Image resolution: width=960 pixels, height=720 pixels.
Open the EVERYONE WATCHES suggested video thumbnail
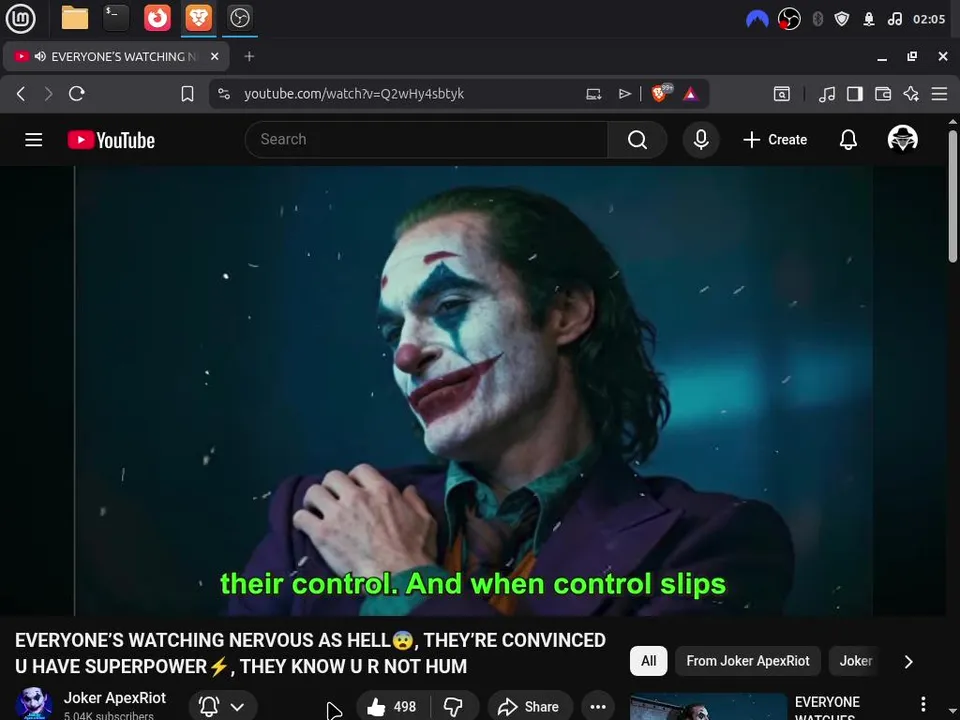point(708,707)
